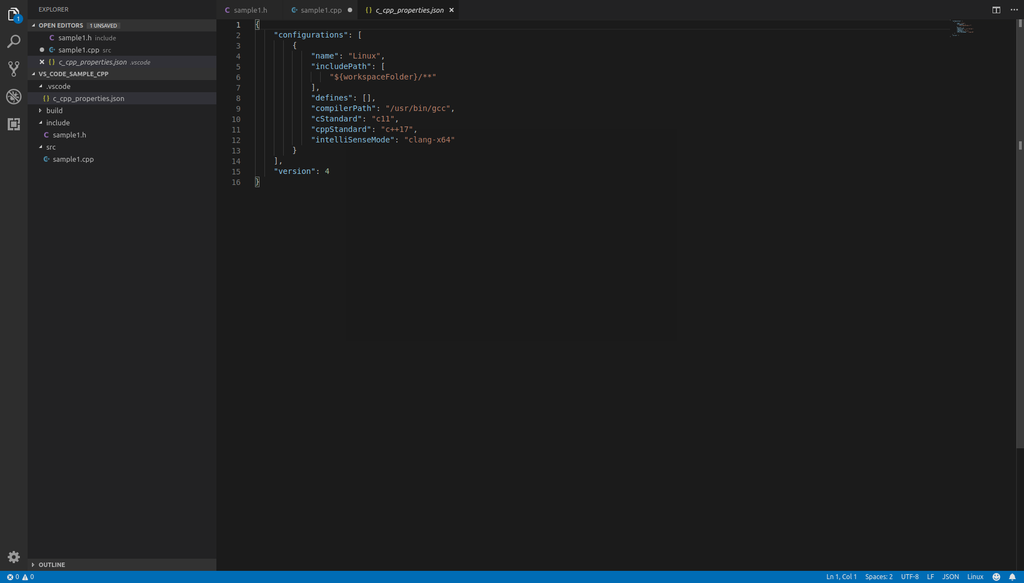Open the Manage gear menu
This screenshot has height=583, width=1024.
coord(13,557)
